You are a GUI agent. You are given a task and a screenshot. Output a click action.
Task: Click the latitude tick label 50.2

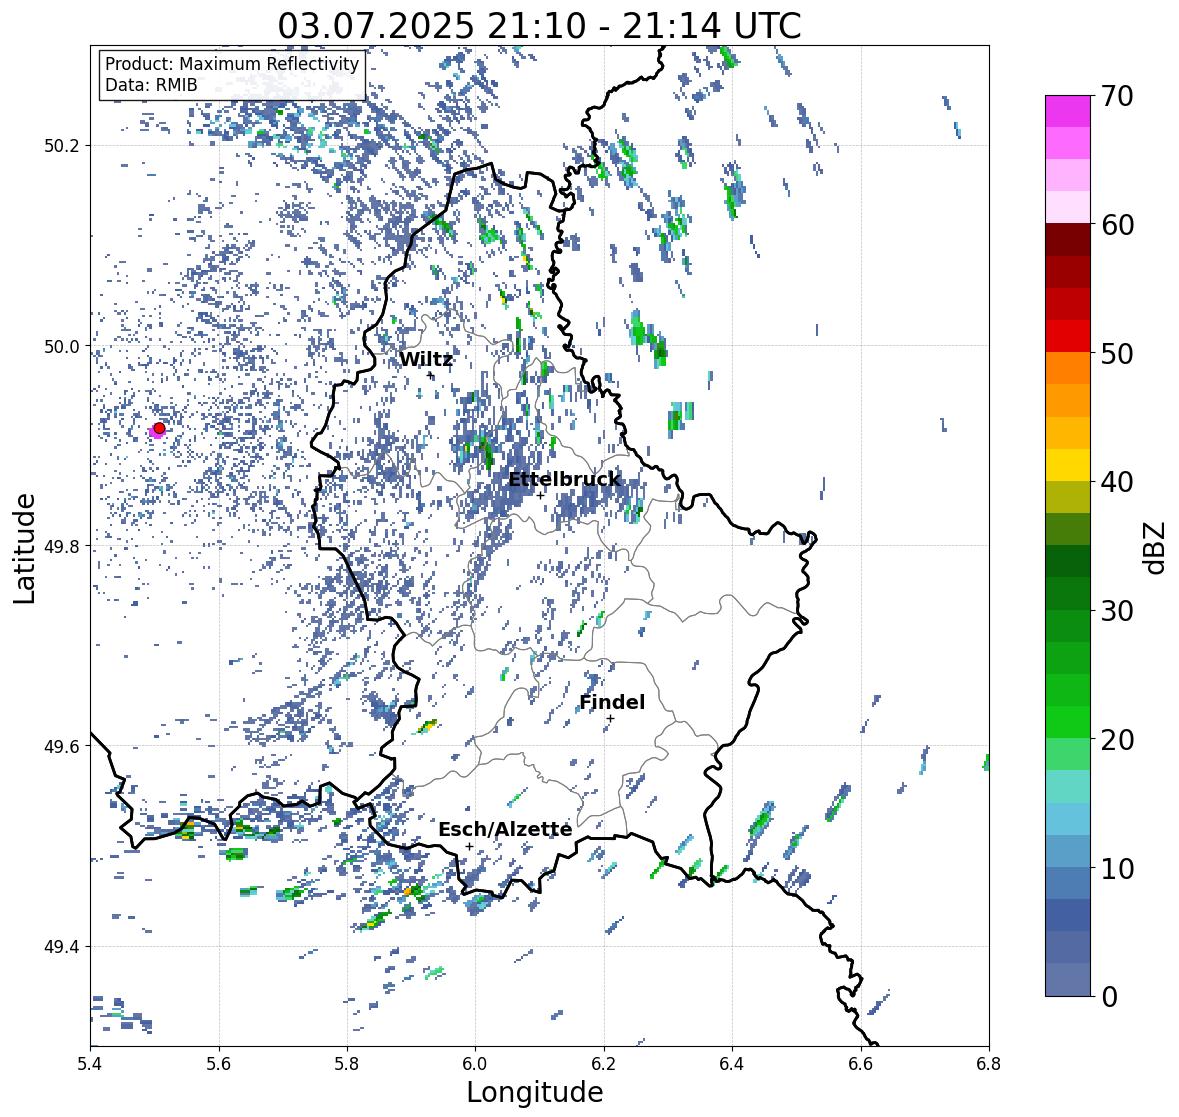(62, 146)
